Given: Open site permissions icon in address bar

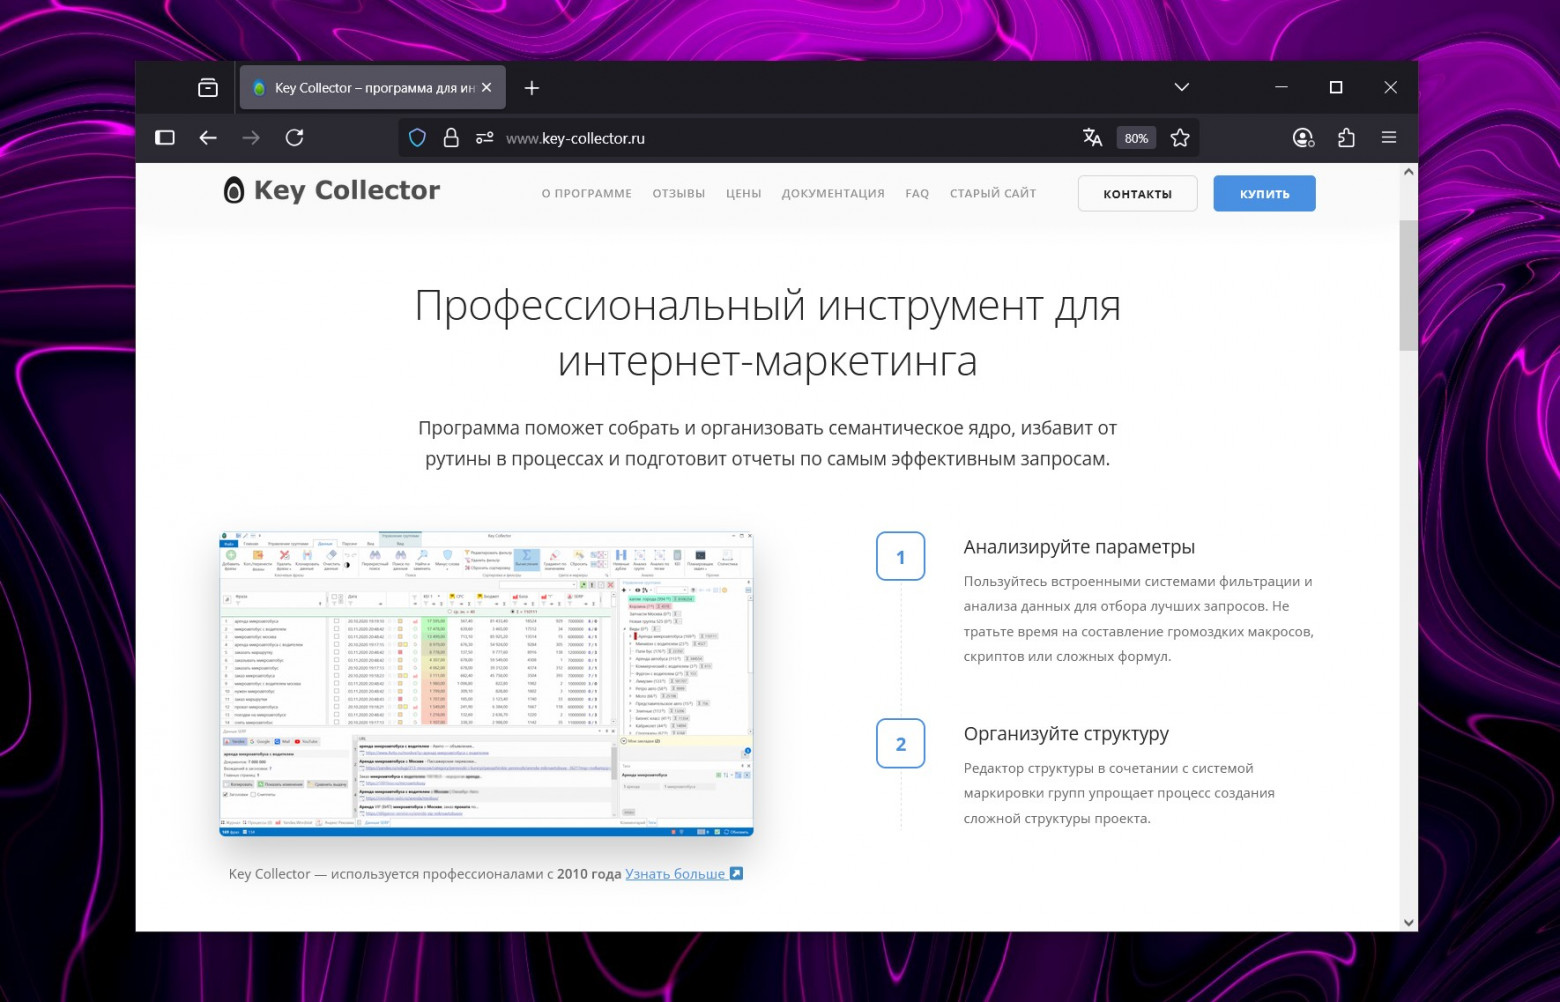Looking at the screenshot, I should (484, 138).
